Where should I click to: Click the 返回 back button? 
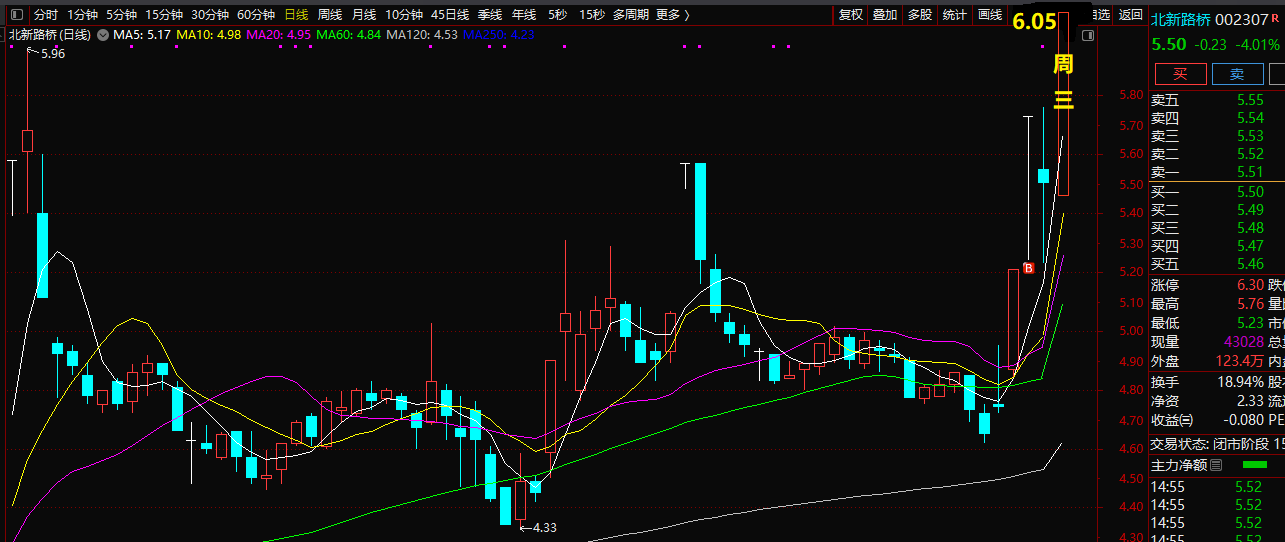click(1130, 15)
